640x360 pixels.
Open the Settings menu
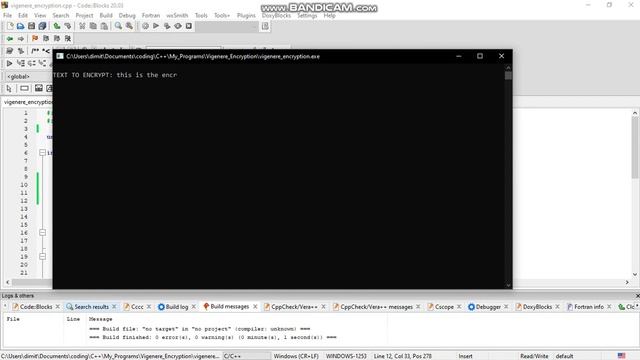307,16
